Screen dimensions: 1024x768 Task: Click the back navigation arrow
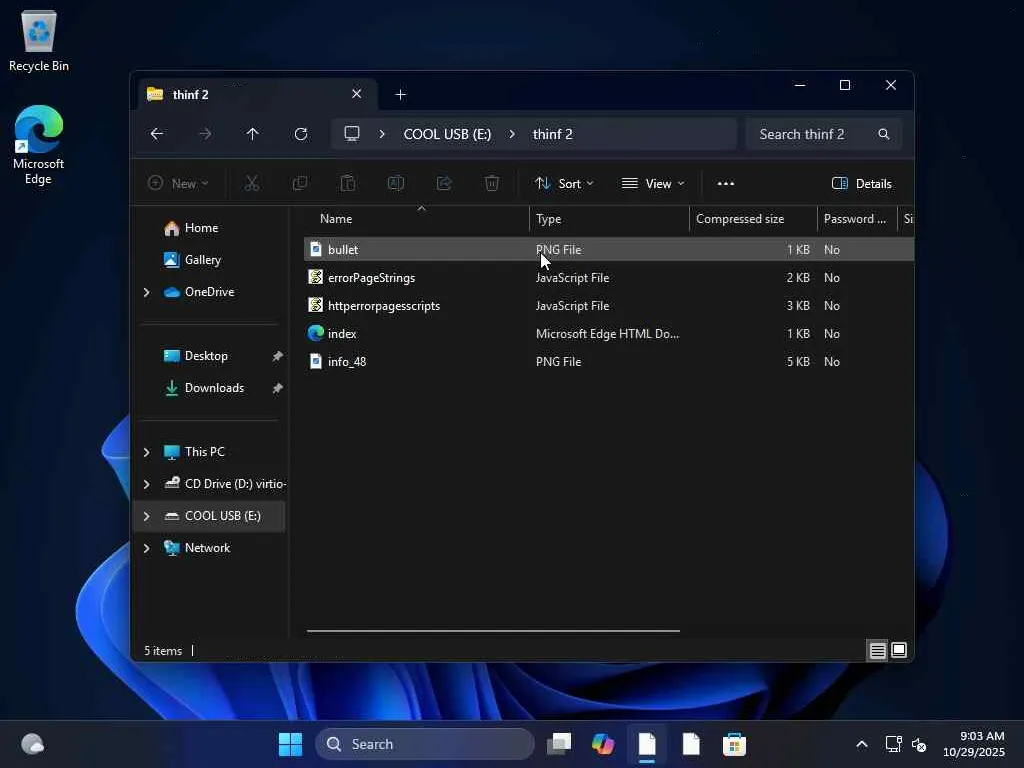(x=157, y=134)
